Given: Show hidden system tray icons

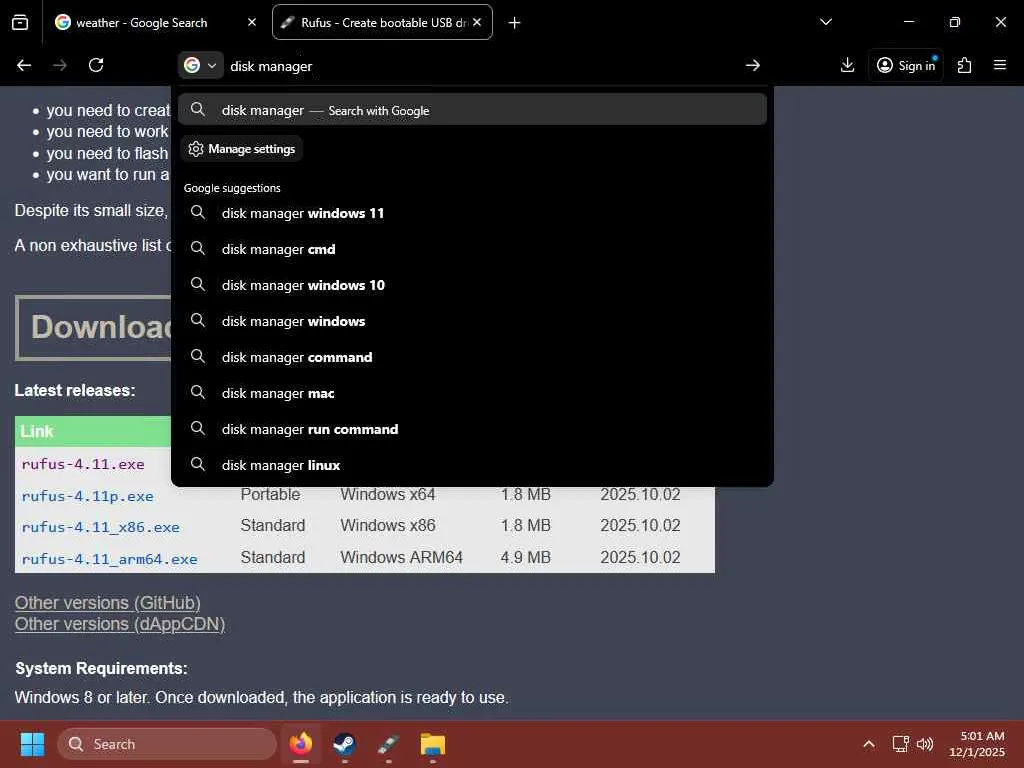Looking at the screenshot, I should tap(869, 744).
